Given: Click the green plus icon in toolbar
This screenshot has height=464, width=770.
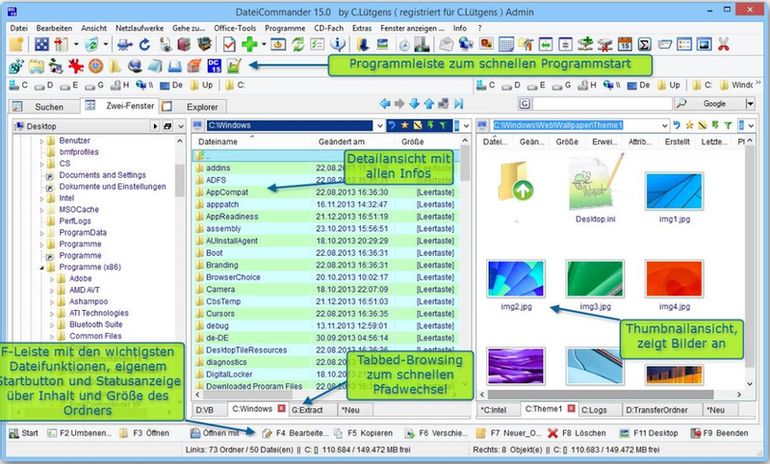Looking at the screenshot, I should pyautogui.click(x=249, y=44).
